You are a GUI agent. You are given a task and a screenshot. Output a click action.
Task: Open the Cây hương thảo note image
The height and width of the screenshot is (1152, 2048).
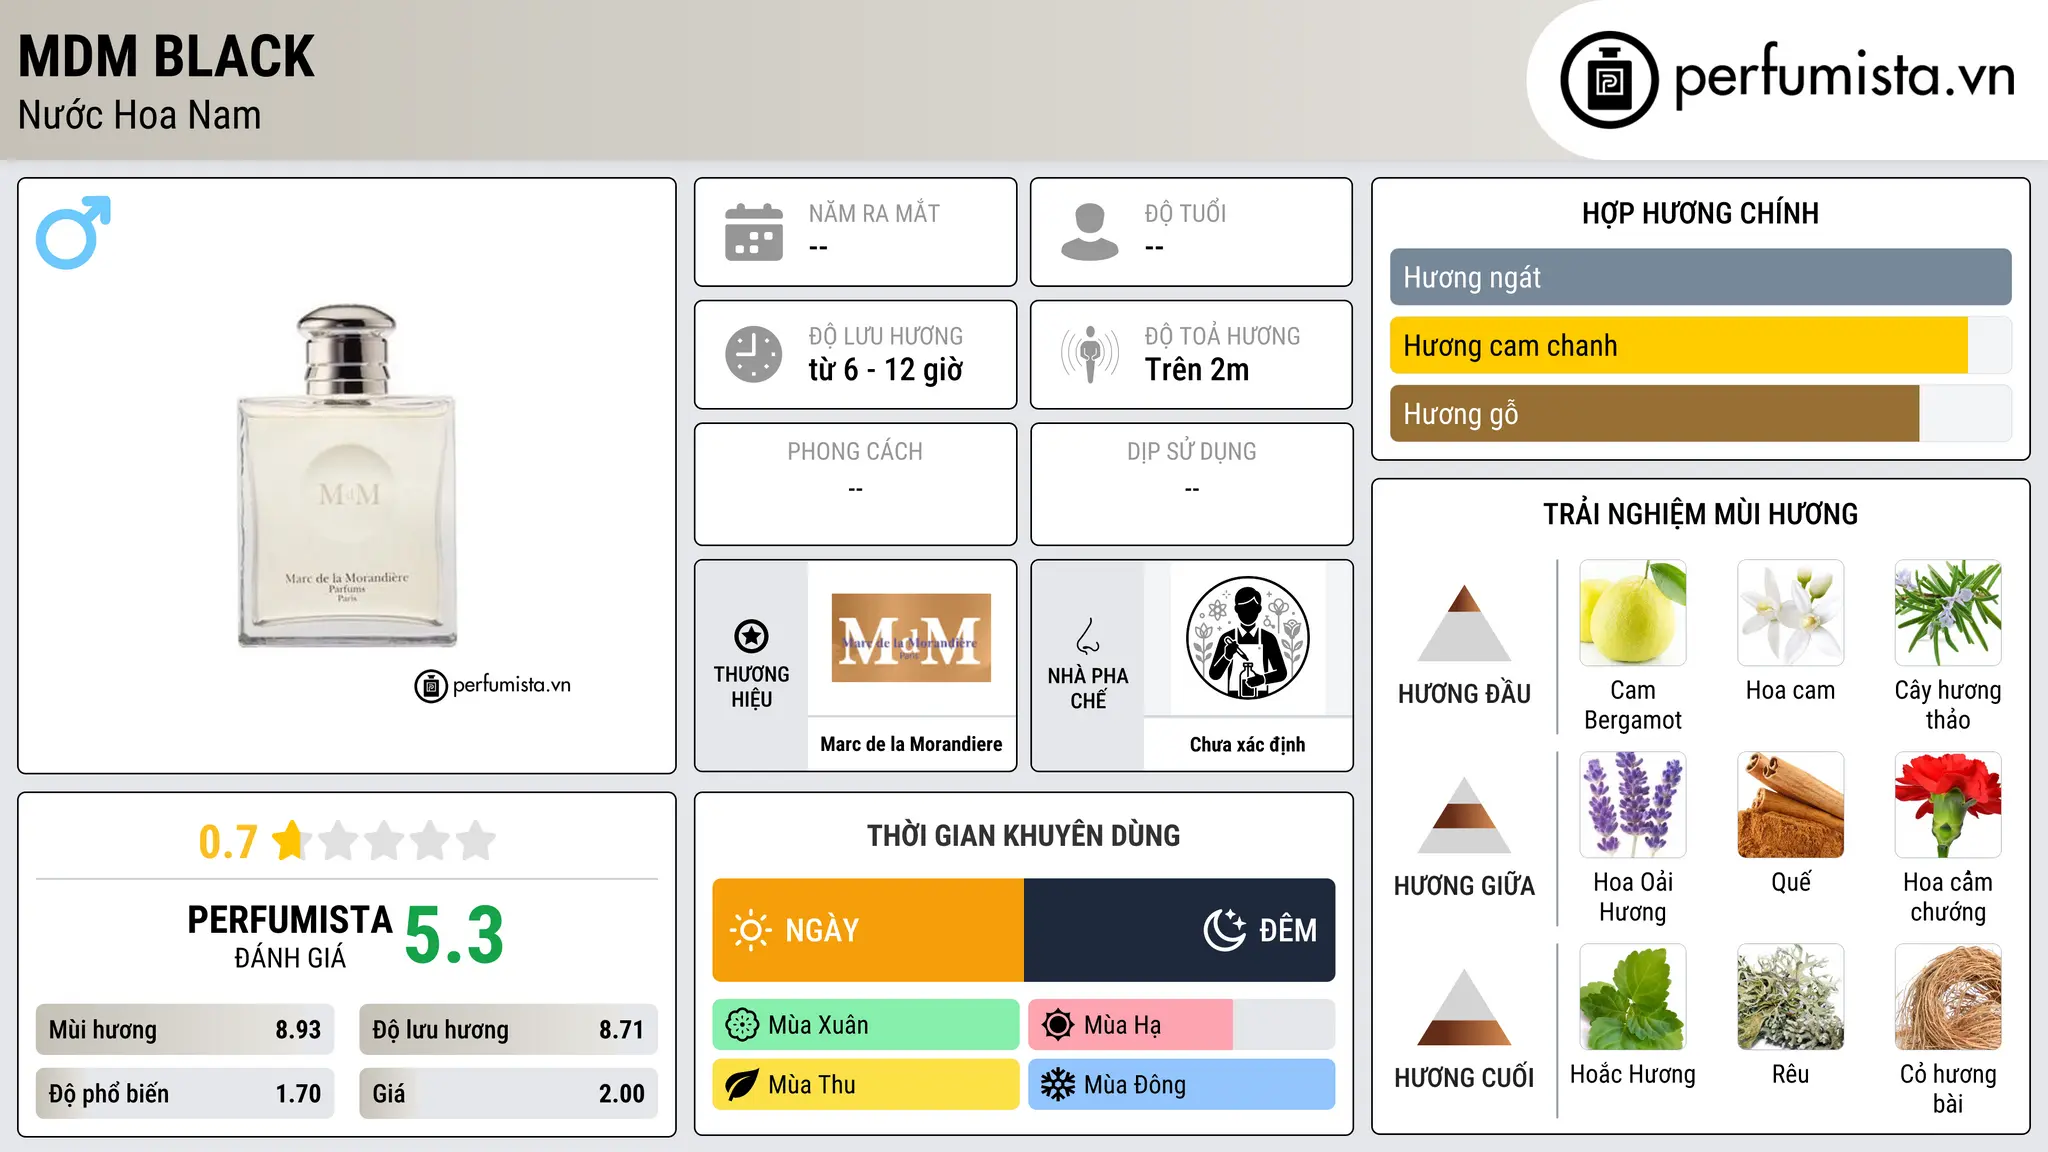click(x=1948, y=613)
